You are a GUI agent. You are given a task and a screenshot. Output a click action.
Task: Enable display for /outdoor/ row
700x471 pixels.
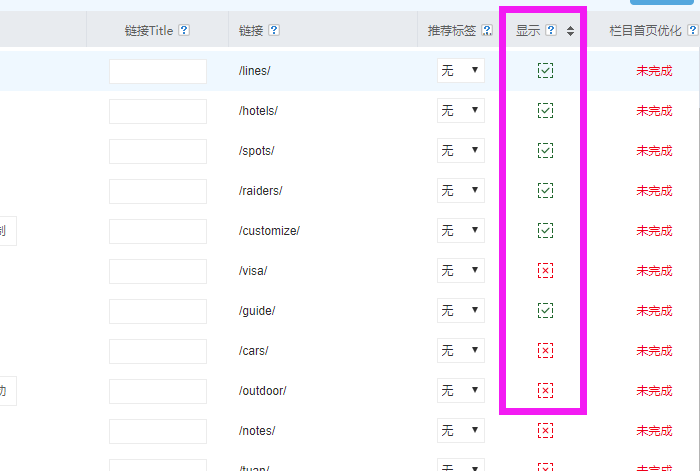545,390
